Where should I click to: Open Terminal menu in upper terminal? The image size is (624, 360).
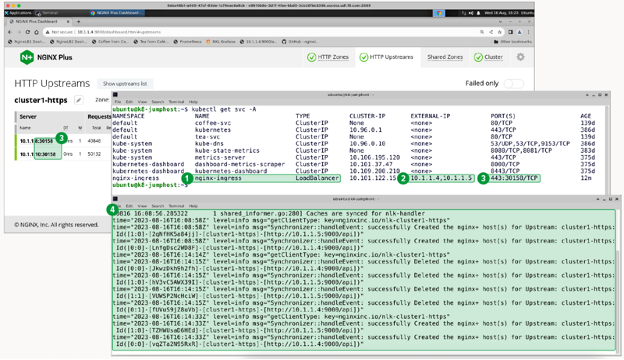point(176,102)
